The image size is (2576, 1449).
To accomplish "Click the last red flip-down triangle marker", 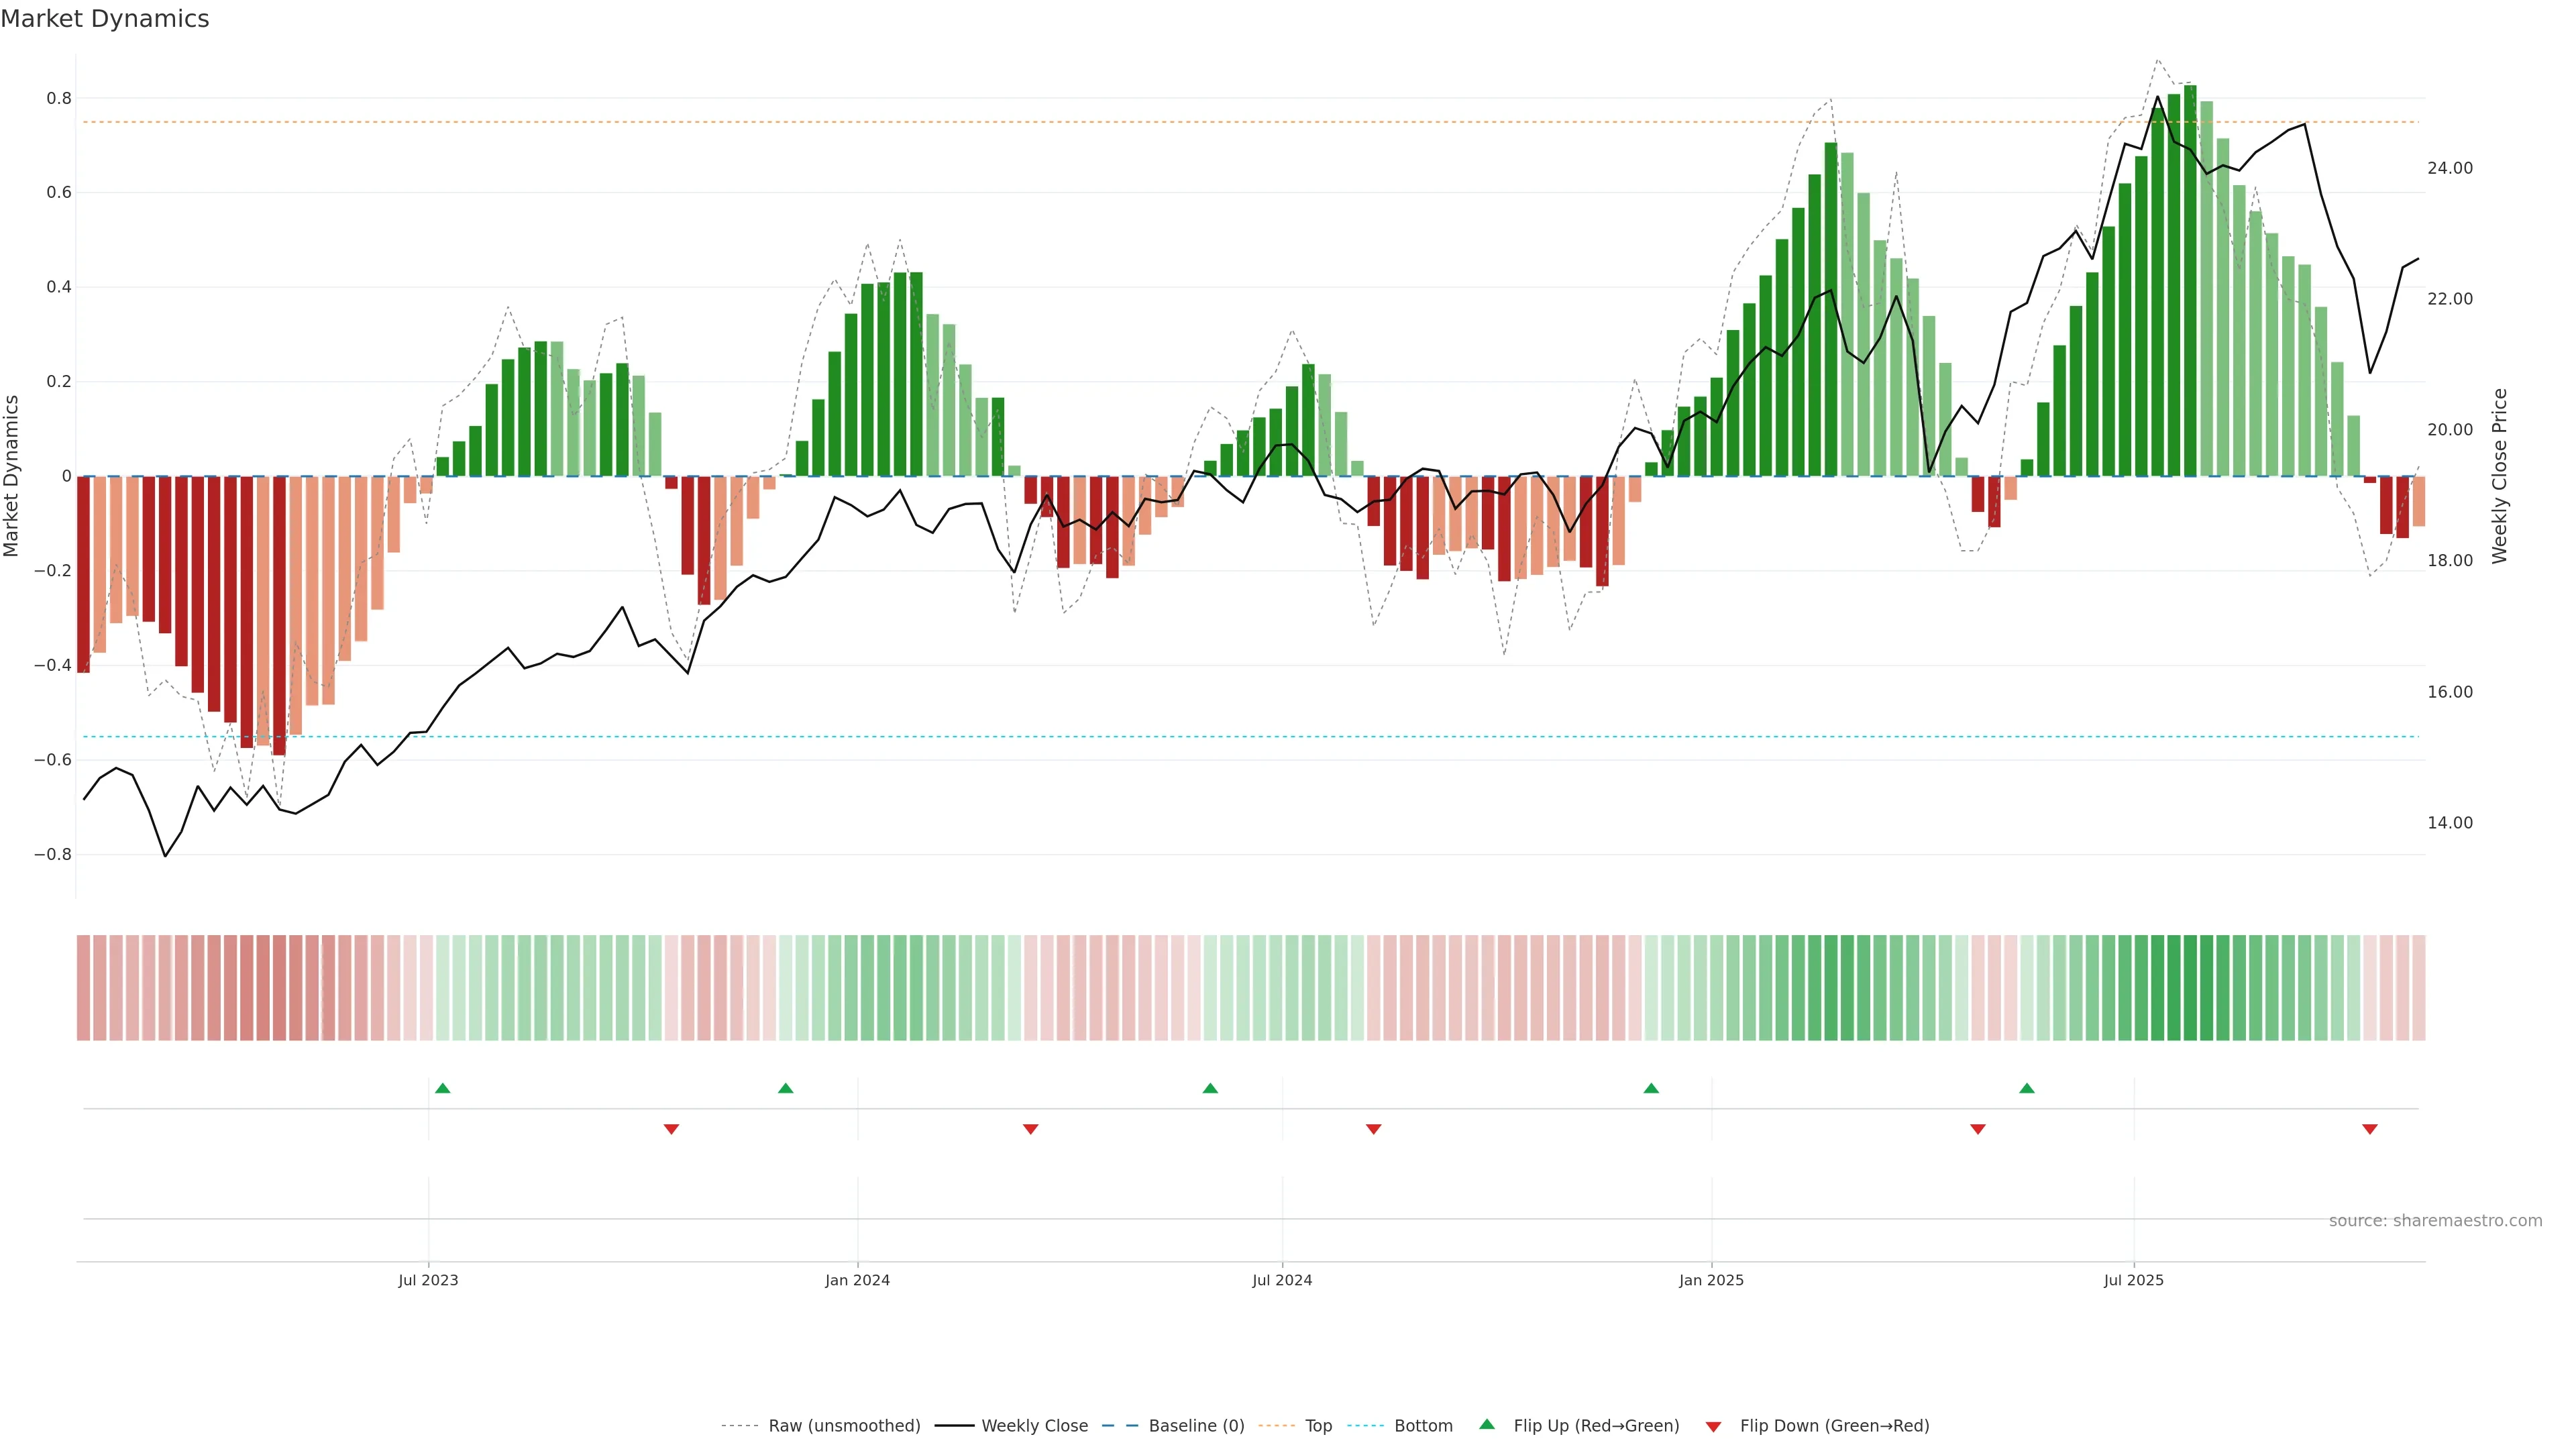I will coord(2369,1129).
